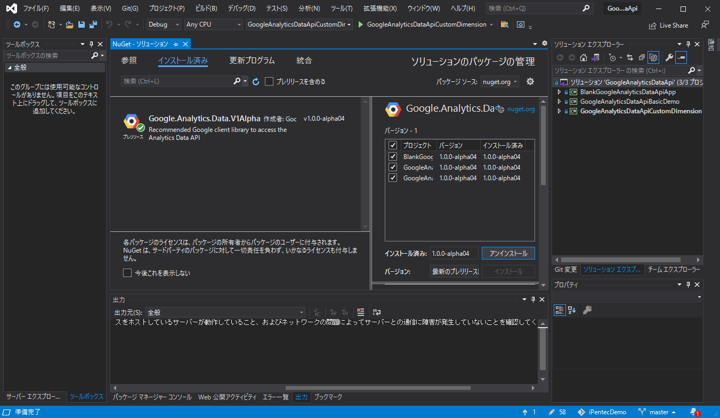This screenshot has height=418, width=720.
Task: Open the ツール(T) menu
Action: click(x=342, y=8)
